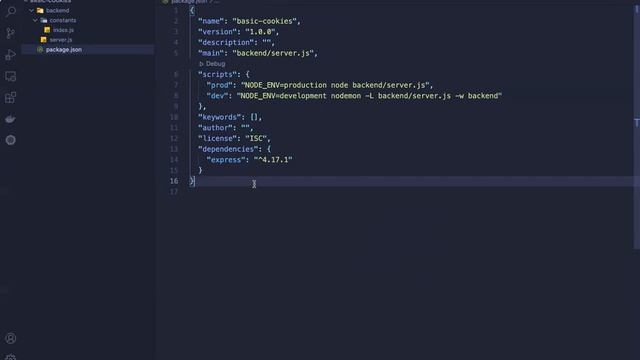640x360 pixels.
Task: Open the Search view in activity bar
Action: tap(11, 11)
